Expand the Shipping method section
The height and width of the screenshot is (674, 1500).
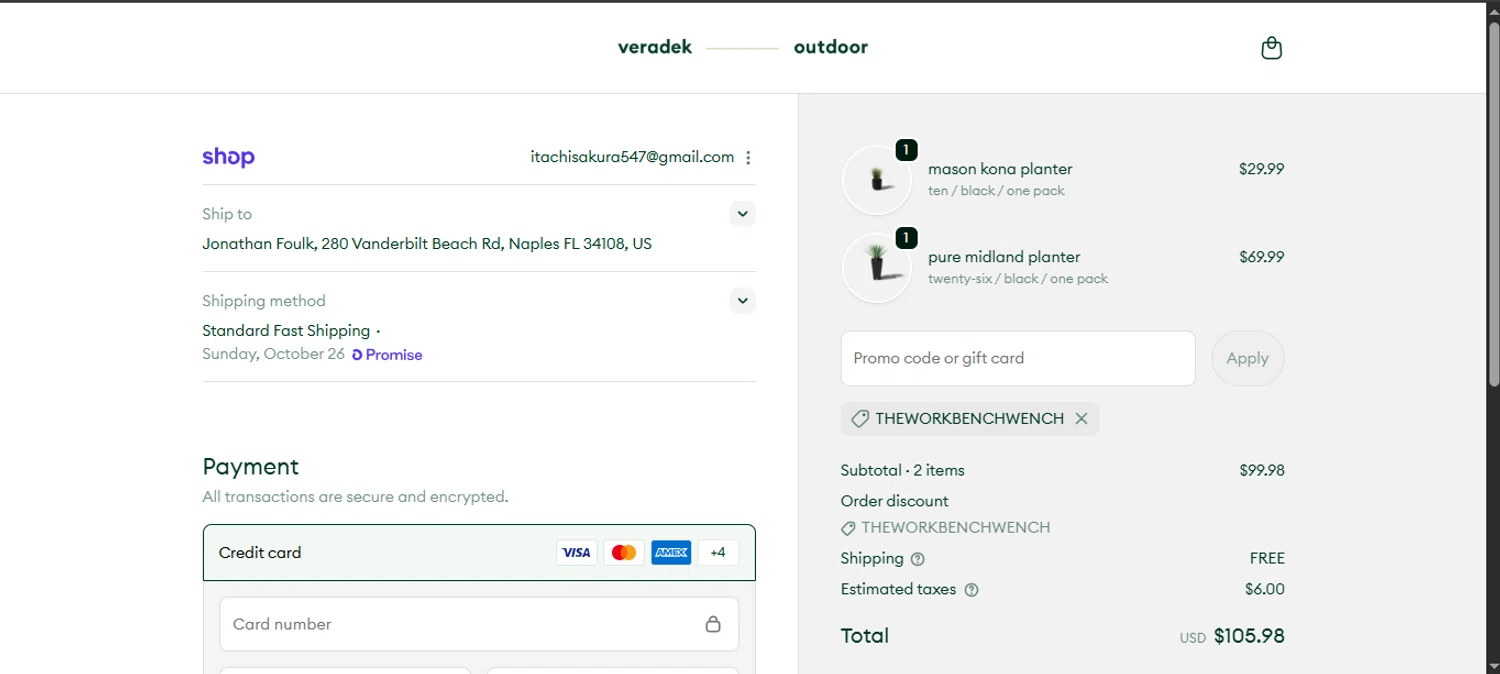click(742, 301)
